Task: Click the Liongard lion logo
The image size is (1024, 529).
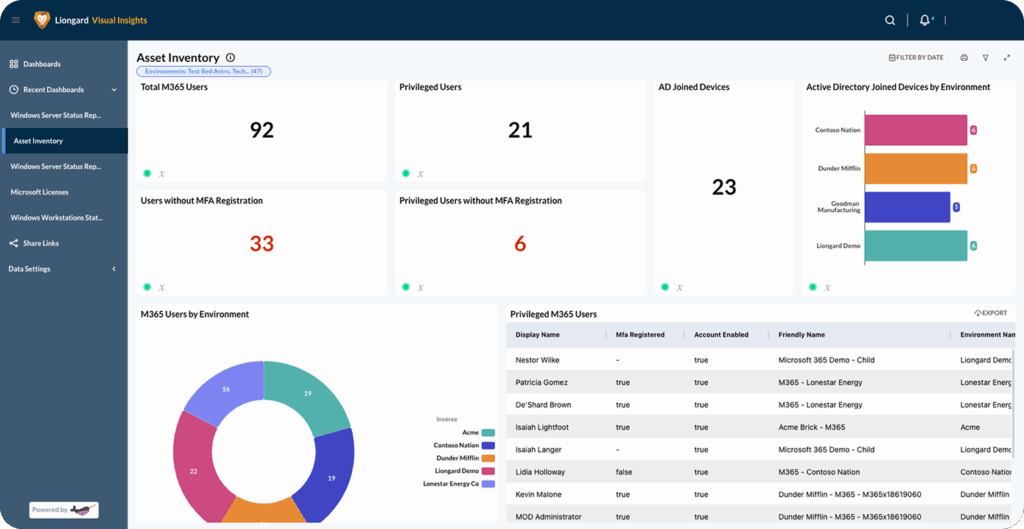Action: [x=42, y=20]
